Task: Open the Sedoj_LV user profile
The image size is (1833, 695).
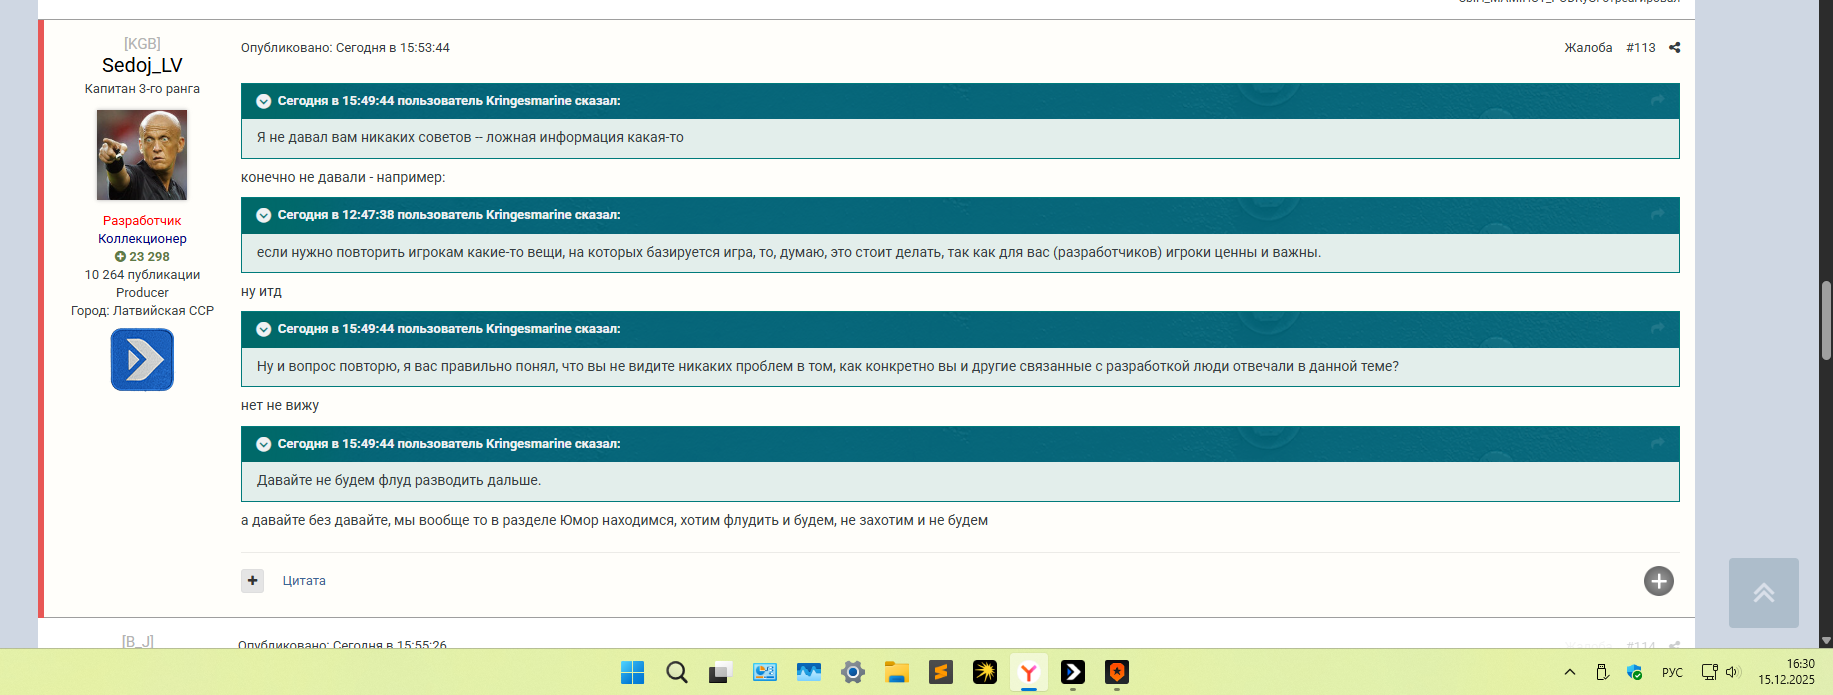Action: coord(142,66)
